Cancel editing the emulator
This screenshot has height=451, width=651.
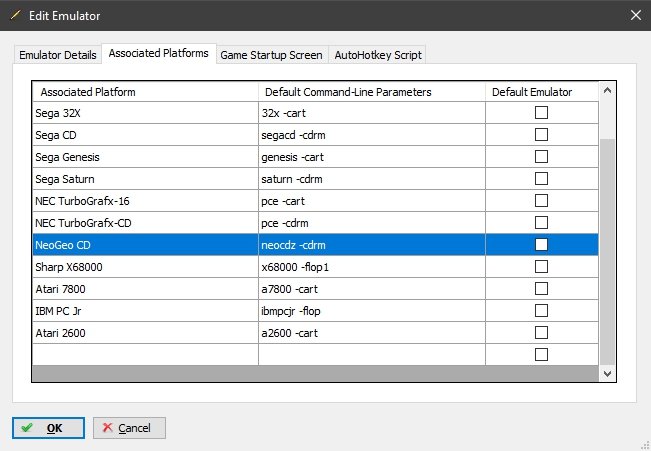pos(129,428)
